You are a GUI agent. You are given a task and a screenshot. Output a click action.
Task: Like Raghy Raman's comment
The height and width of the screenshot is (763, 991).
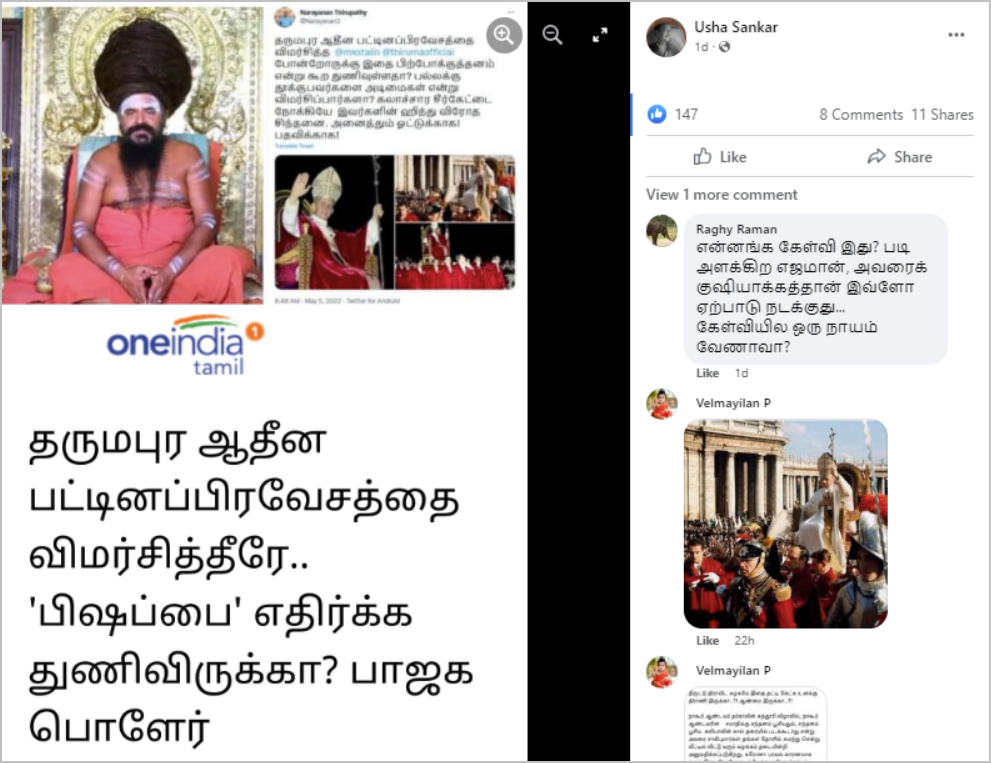pyautogui.click(x=707, y=373)
